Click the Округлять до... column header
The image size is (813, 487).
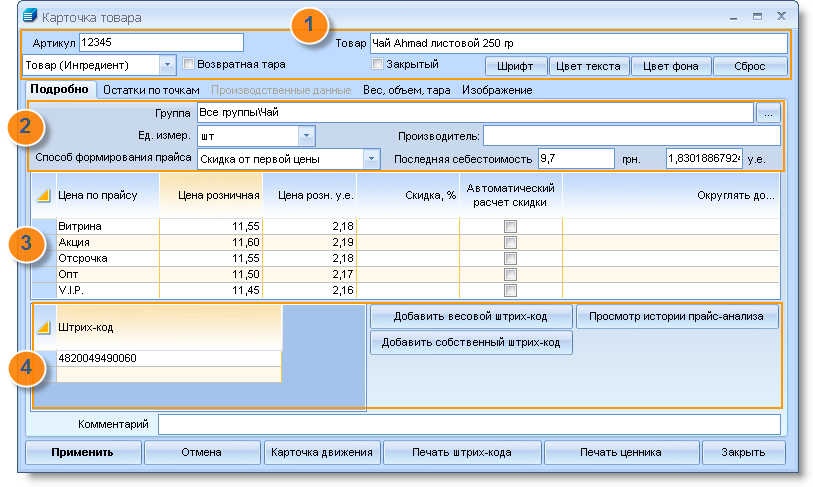coord(671,196)
